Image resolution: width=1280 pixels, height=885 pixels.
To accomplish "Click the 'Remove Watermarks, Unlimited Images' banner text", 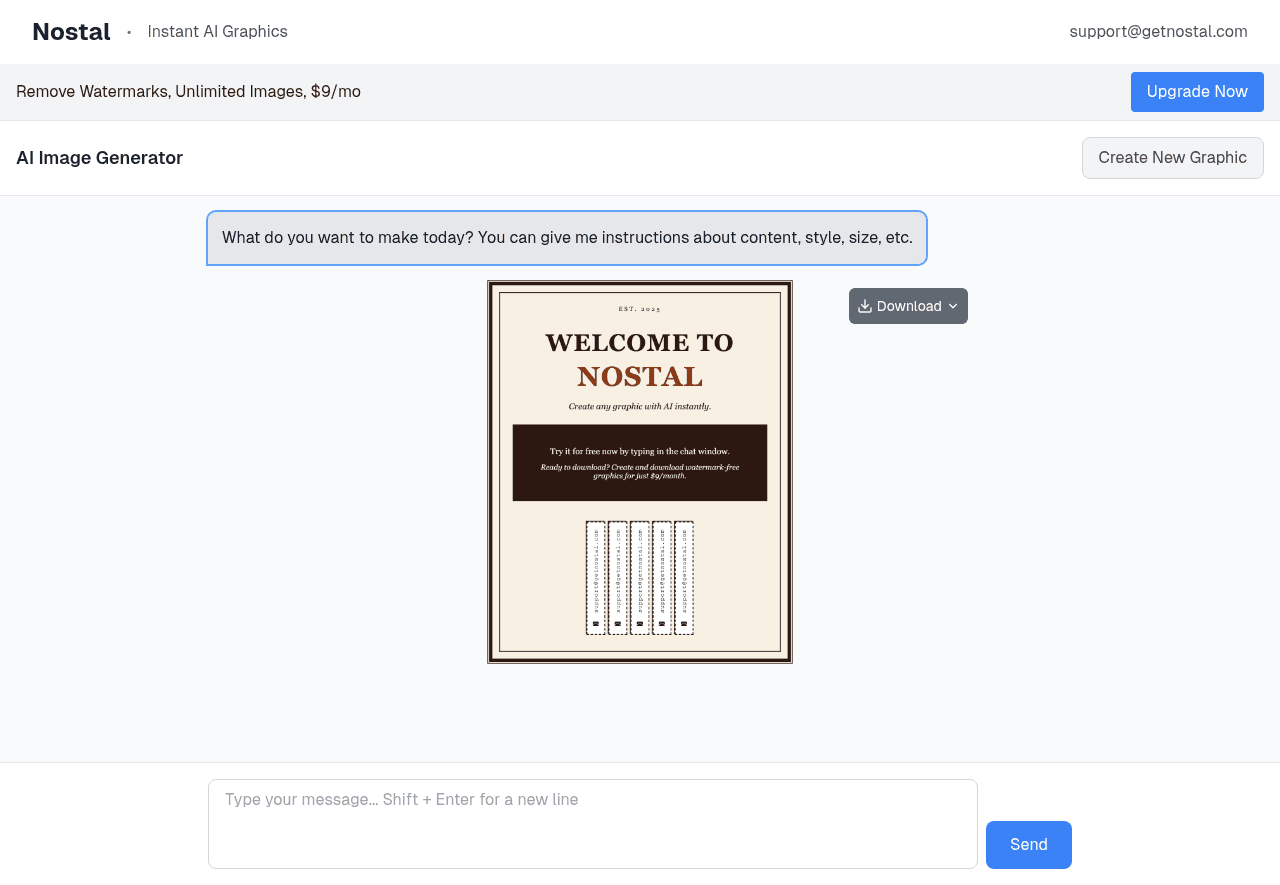I will click(x=188, y=92).
